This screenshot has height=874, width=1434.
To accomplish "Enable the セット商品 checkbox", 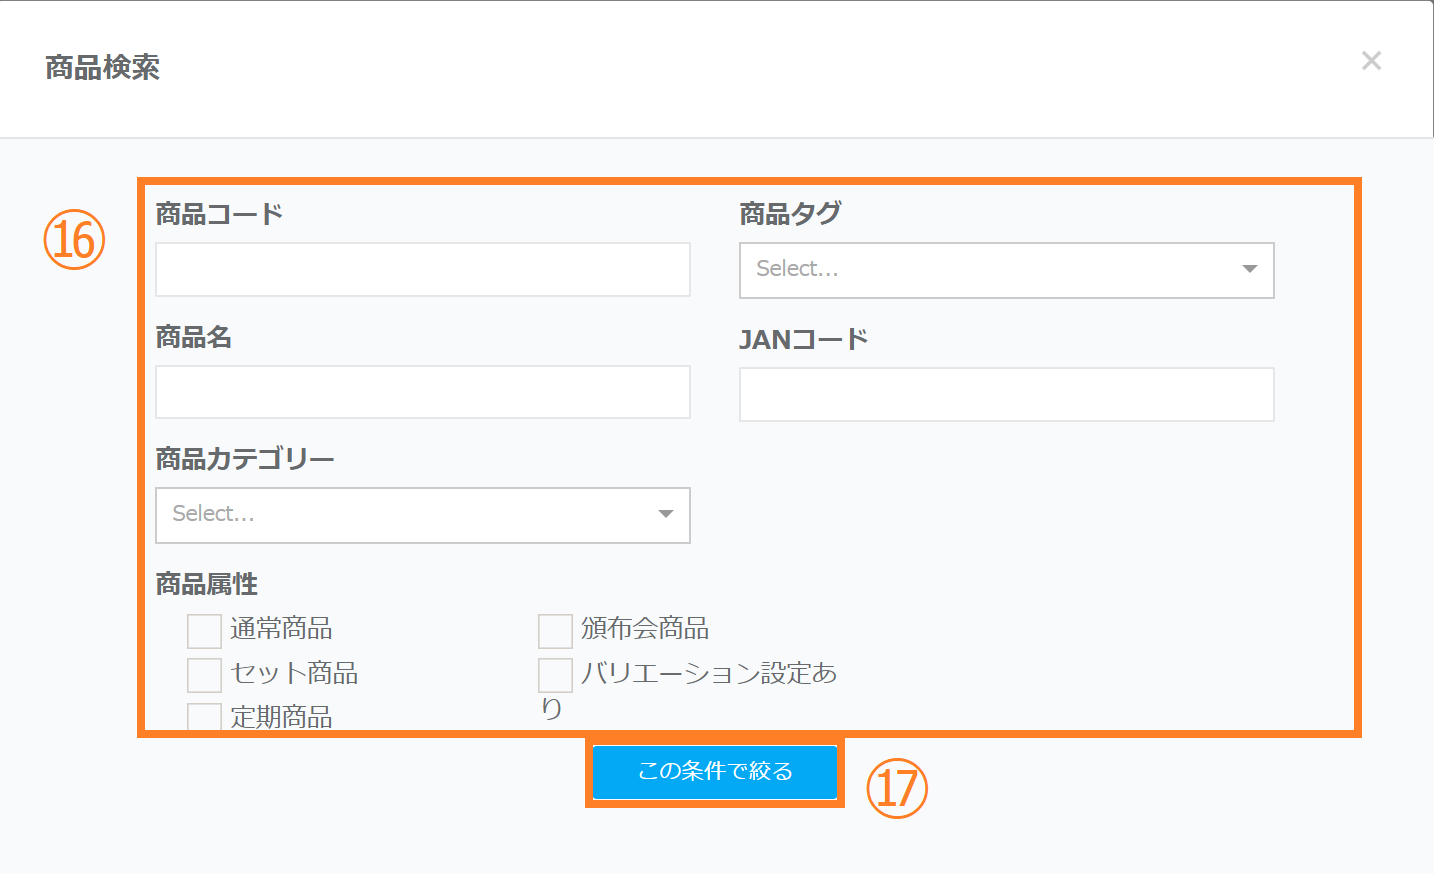I will (204, 675).
